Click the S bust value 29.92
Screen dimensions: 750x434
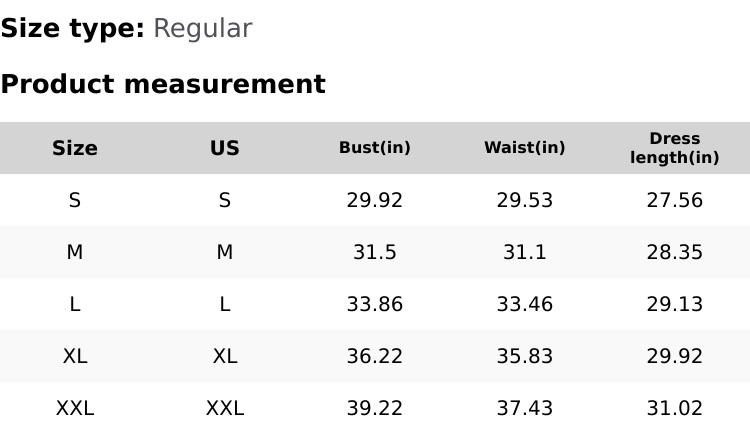click(x=375, y=200)
